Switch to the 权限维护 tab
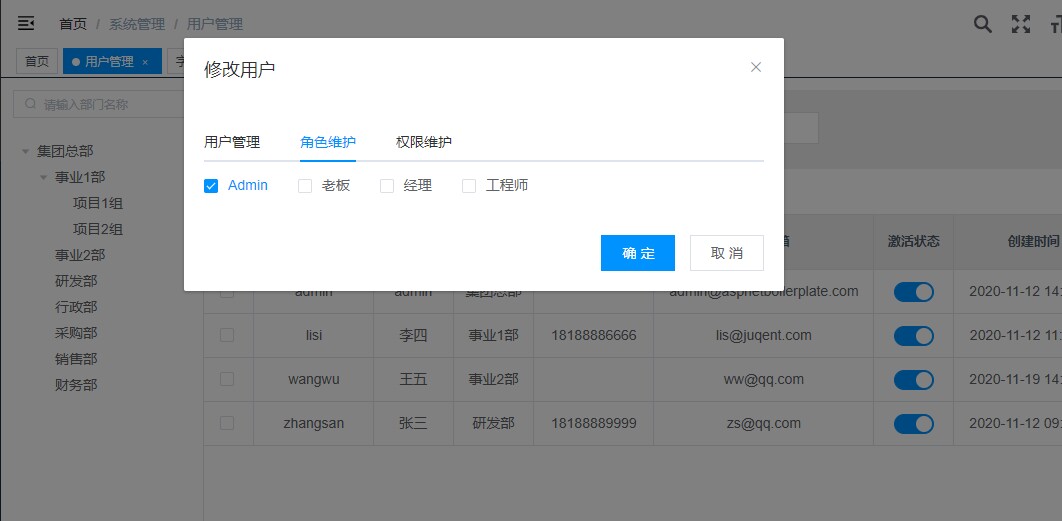Viewport: 1062px width, 521px height. pos(423,142)
